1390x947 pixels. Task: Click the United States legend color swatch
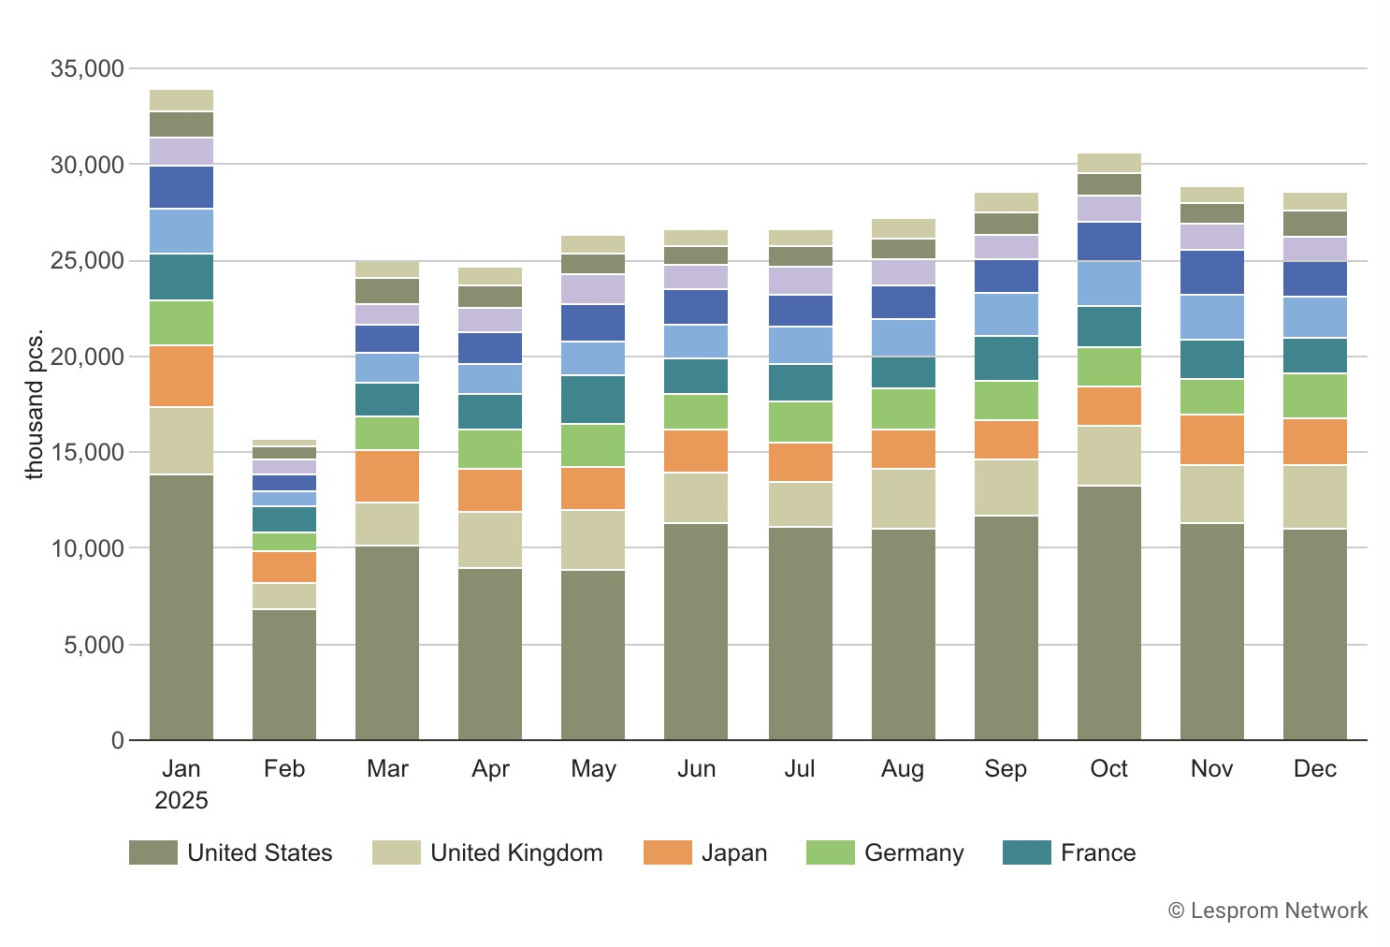(153, 852)
